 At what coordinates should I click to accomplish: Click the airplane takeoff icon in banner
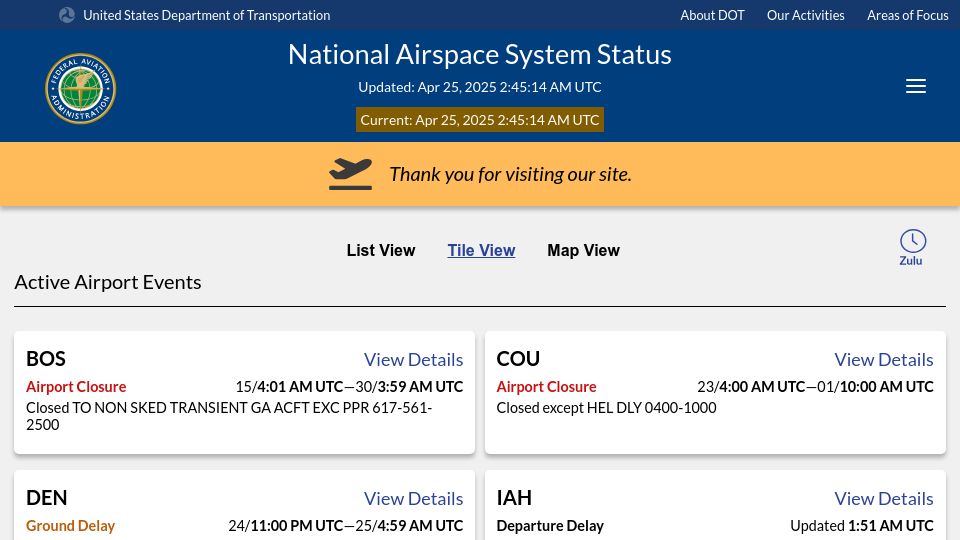tap(350, 174)
